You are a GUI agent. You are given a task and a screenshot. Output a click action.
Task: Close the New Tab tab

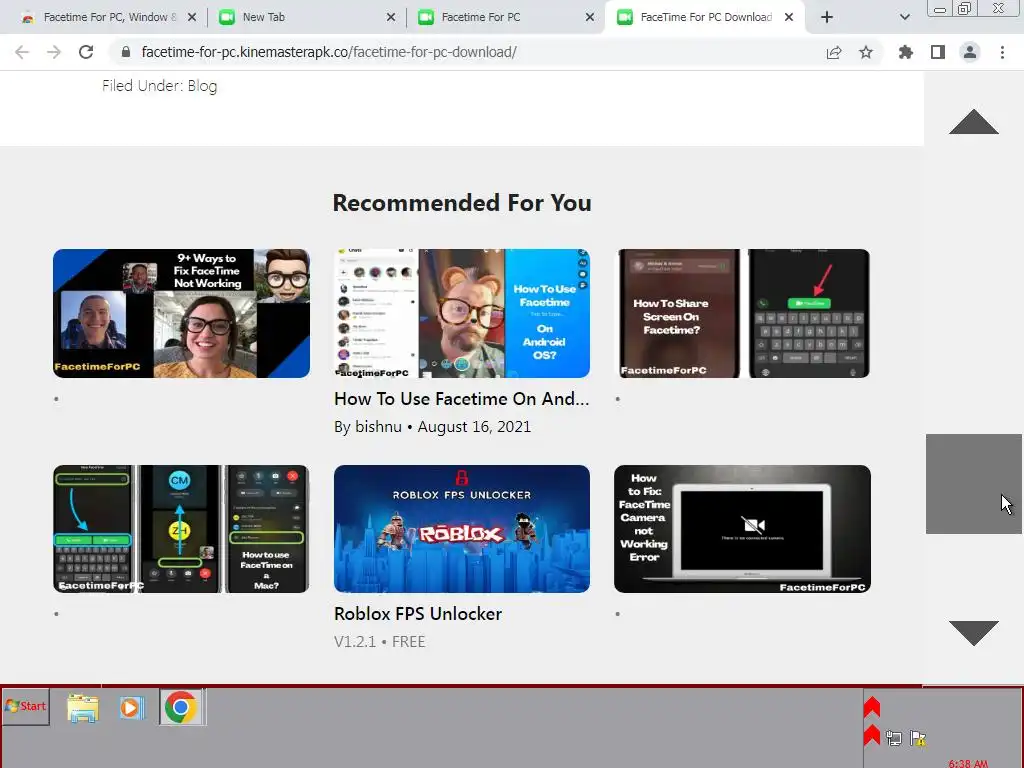pyautogui.click(x=391, y=18)
